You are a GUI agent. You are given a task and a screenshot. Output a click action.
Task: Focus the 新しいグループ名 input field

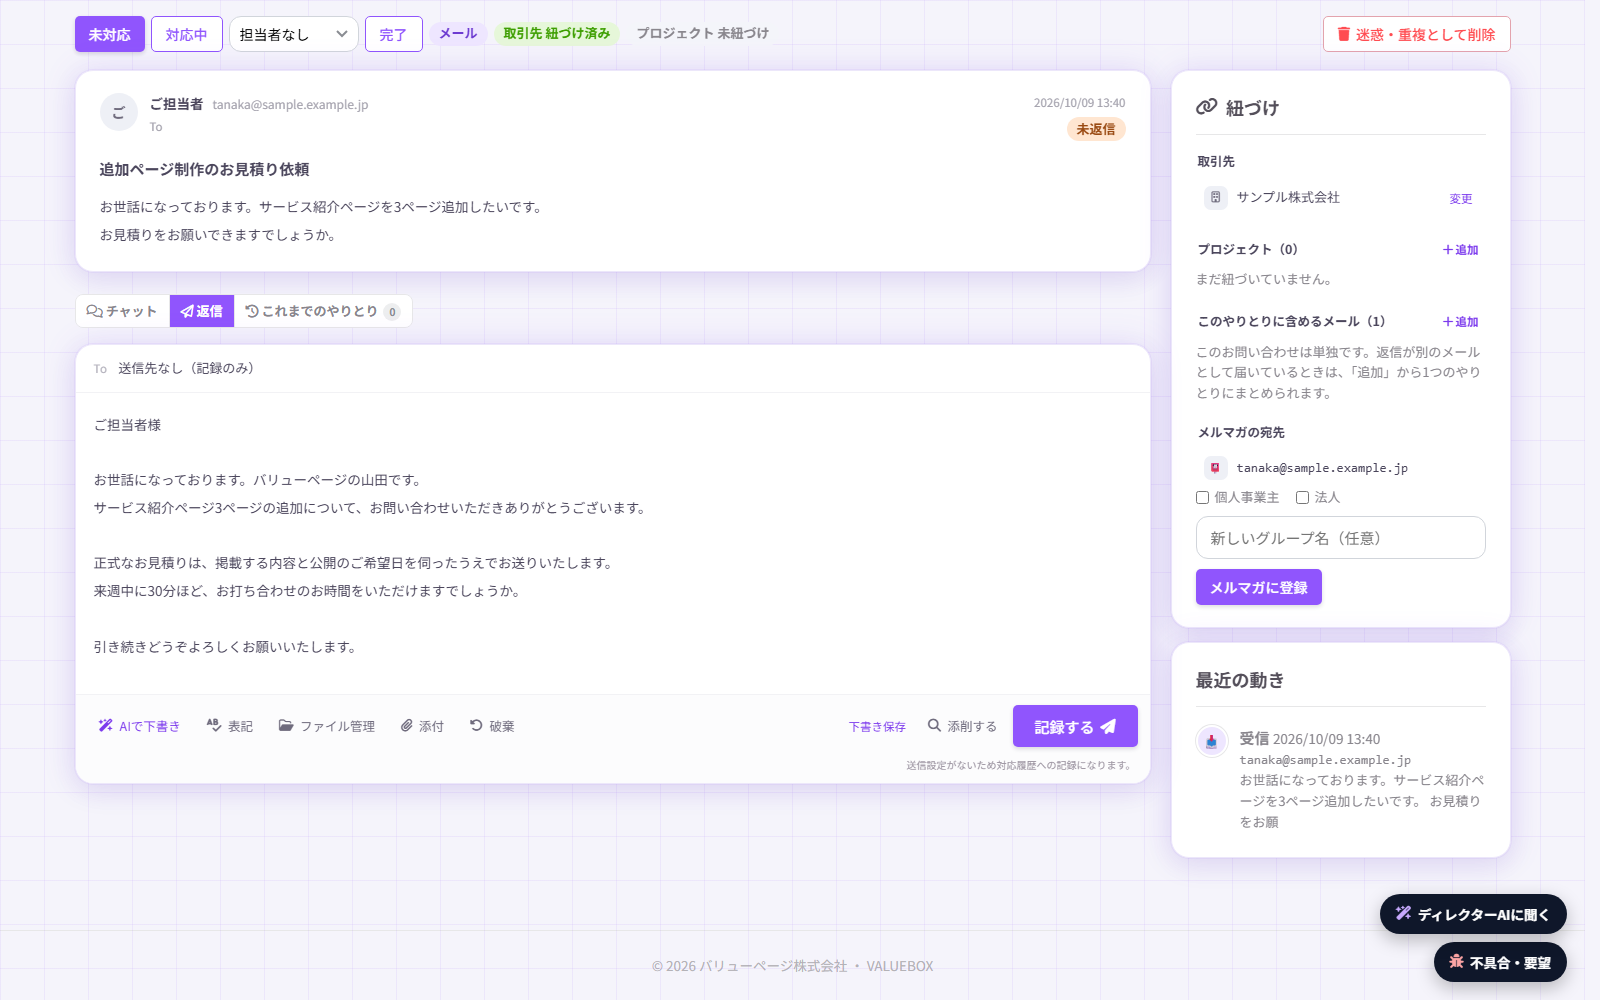pos(1341,538)
